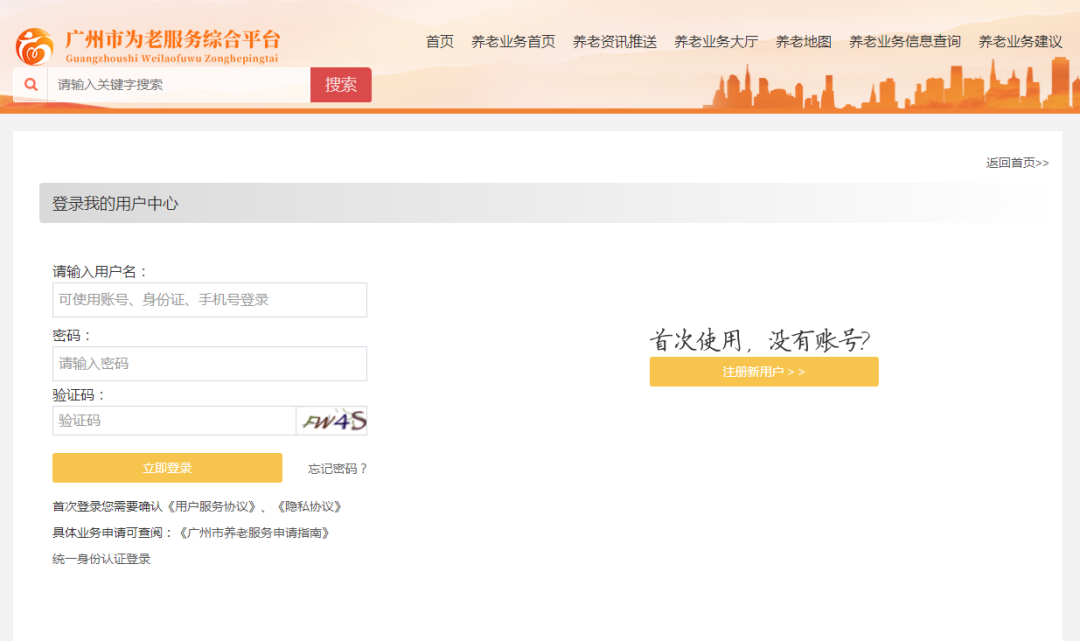1080x641 pixels.
Task: Select 养老业务大厅 in navigation
Action: point(716,42)
